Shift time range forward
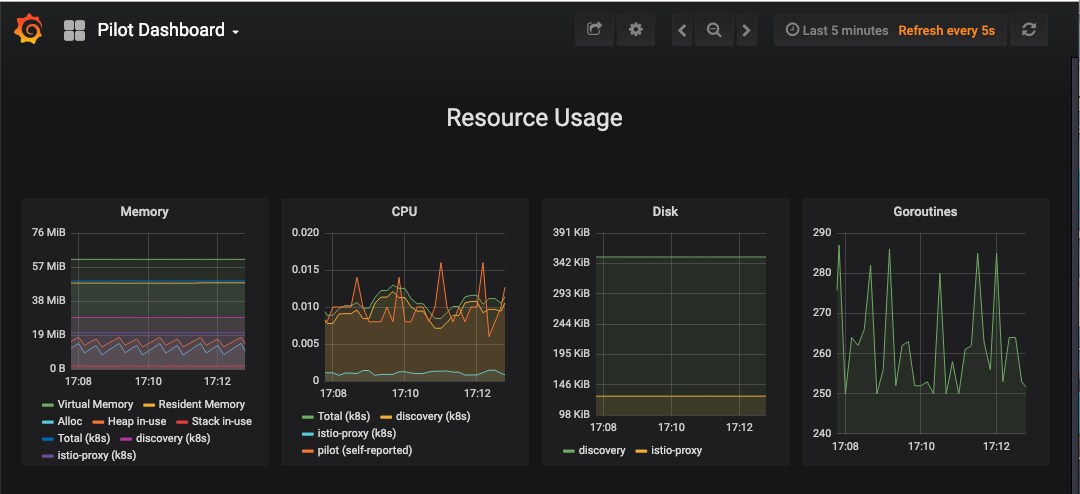Viewport: 1080px width, 494px height. click(x=746, y=31)
